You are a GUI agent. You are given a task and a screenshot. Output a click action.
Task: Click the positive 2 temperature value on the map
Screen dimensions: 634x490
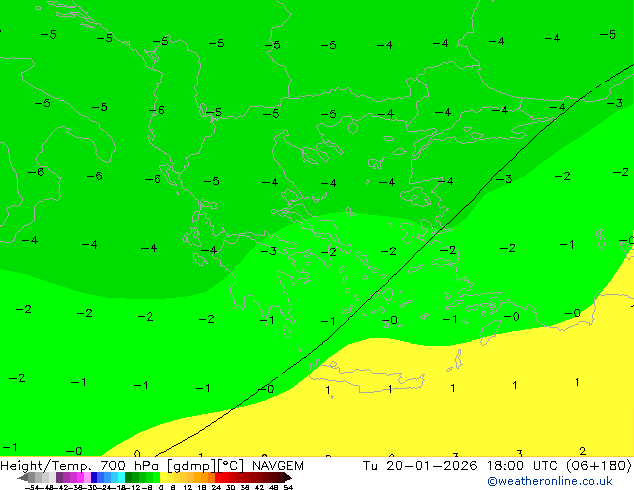click(582, 451)
